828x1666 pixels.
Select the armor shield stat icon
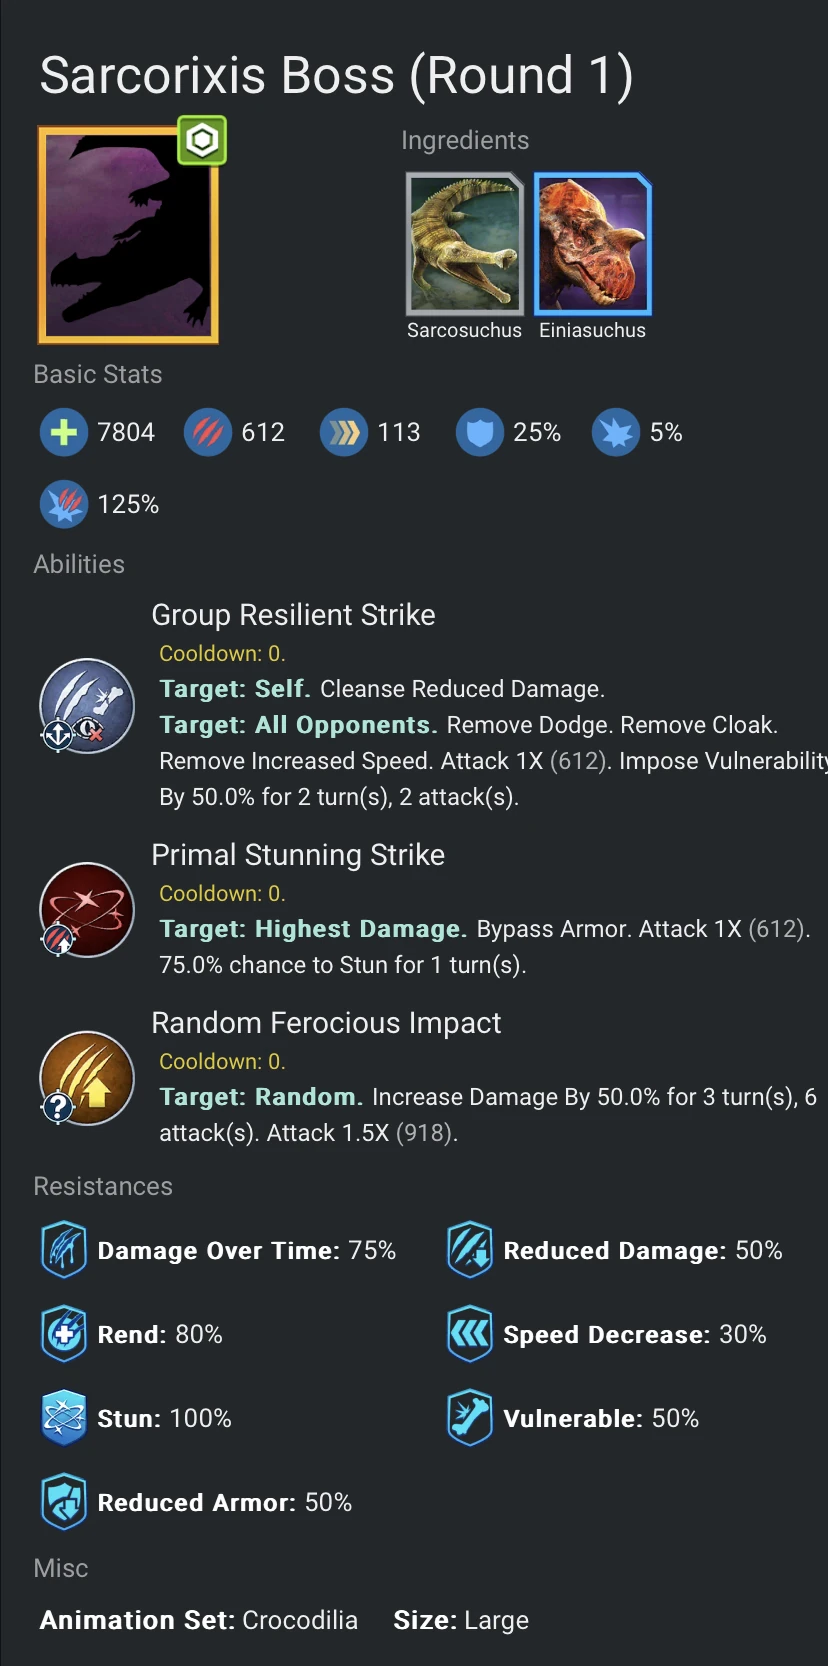(x=480, y=432)
